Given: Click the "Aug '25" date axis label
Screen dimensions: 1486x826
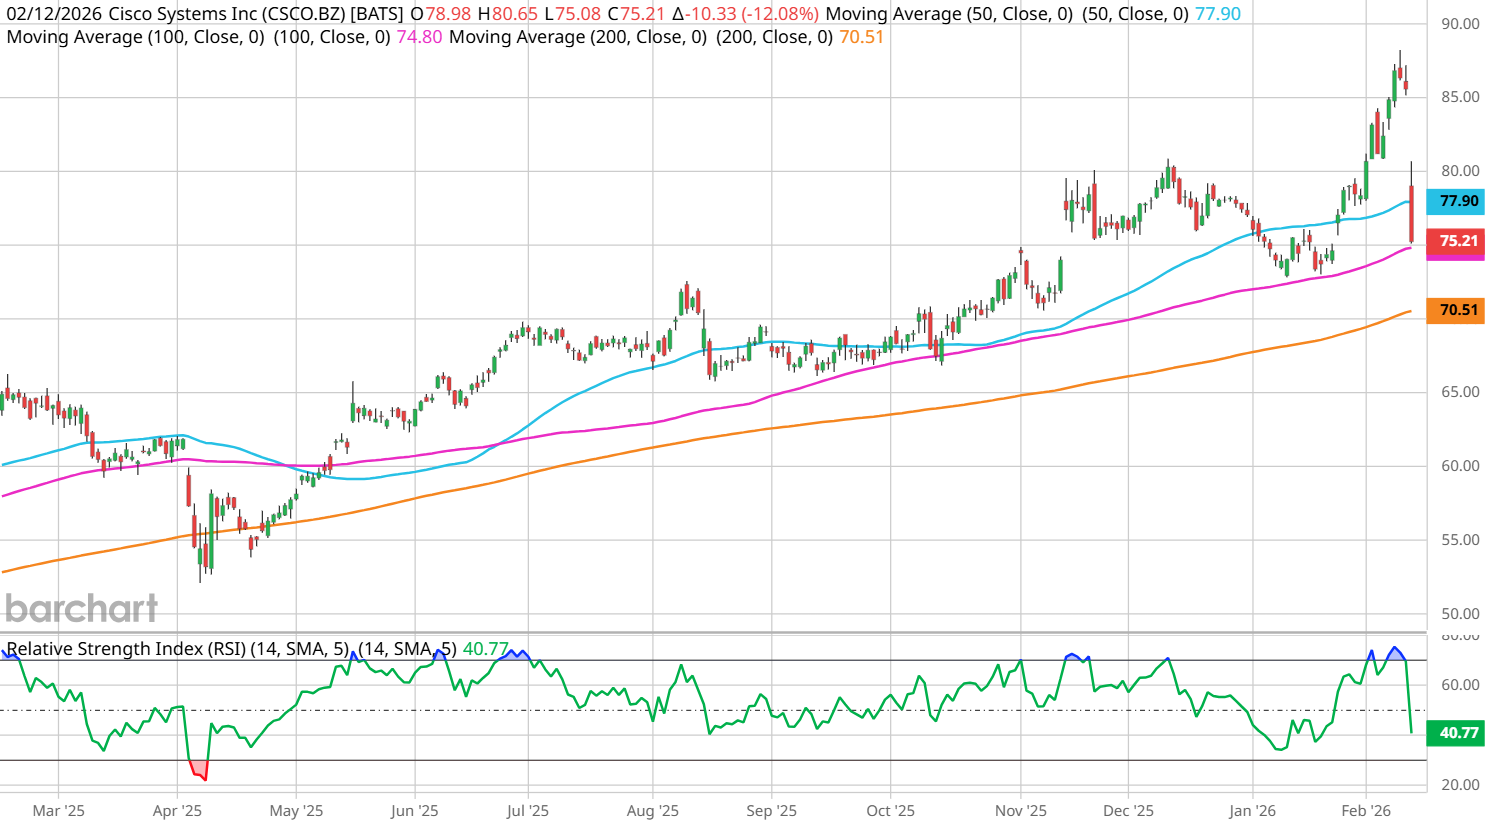Looking at the screenshot, I should click(x=653, y=811).
